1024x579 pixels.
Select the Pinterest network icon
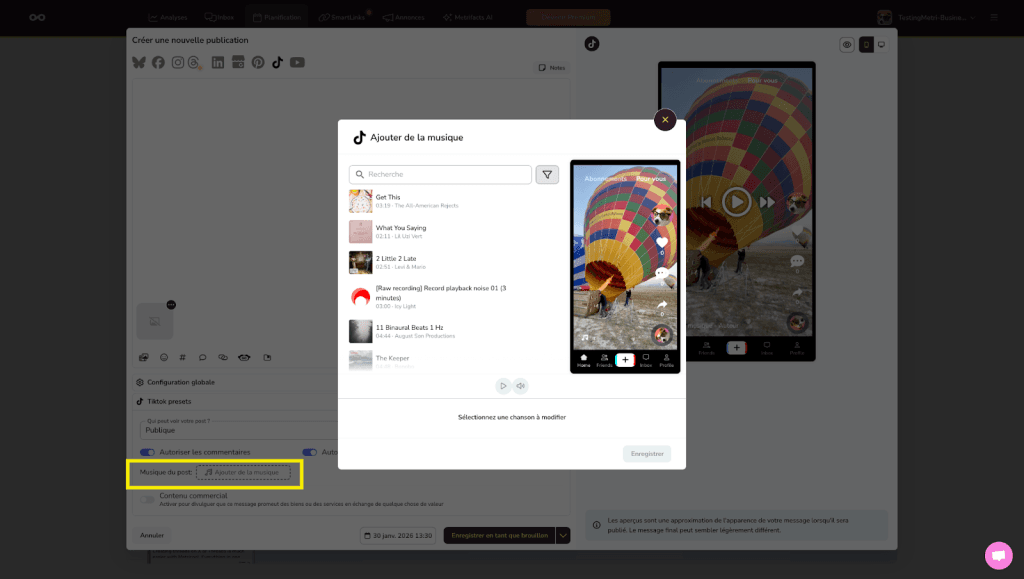click(x=258, y=63)
